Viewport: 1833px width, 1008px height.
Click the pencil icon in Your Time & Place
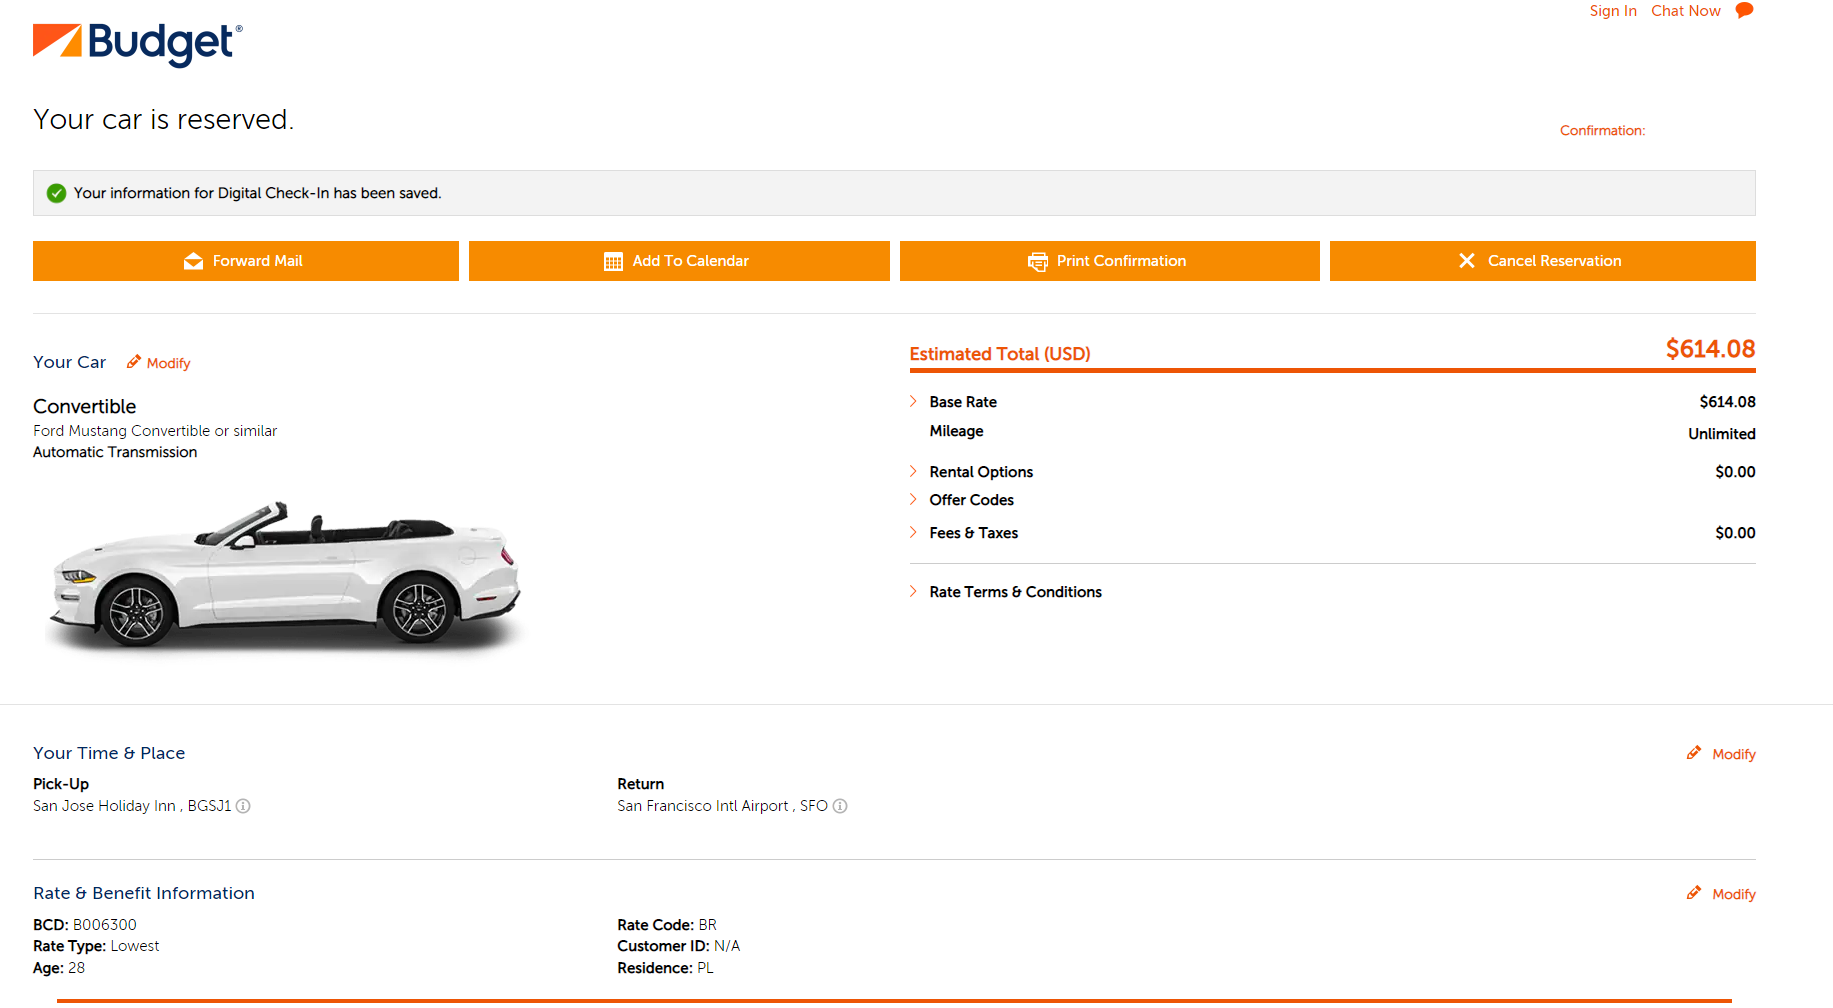[1693, 753]
